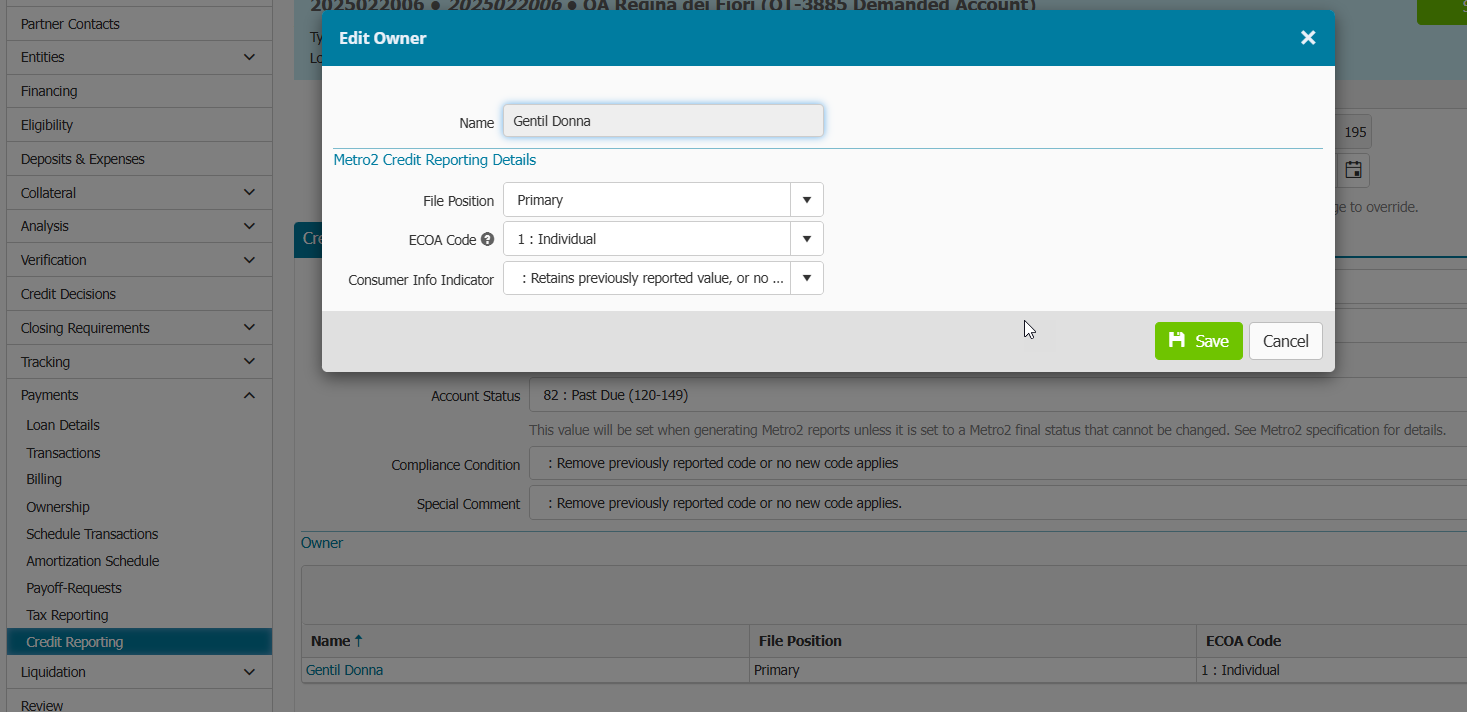Open the calendar date picker icon

pyautogui.click(x=1353, y=170)
